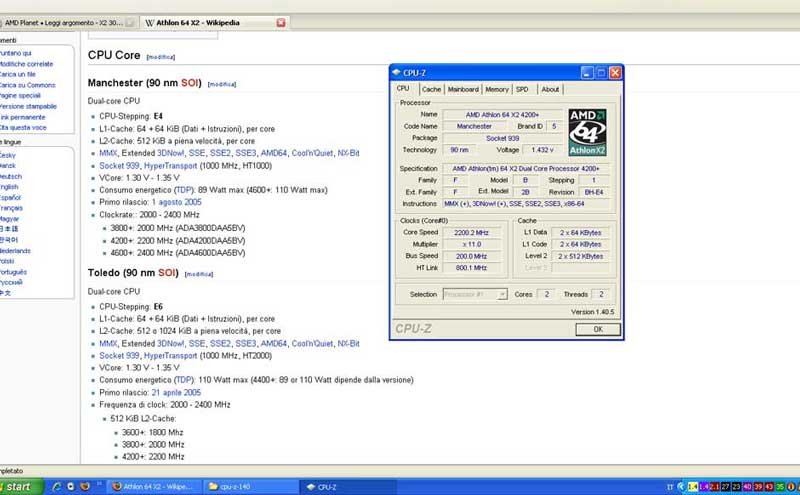The height and width of the screenshot is (495, 800).
Task: Click the black 23 tray temperature icon
Action: 736,487
